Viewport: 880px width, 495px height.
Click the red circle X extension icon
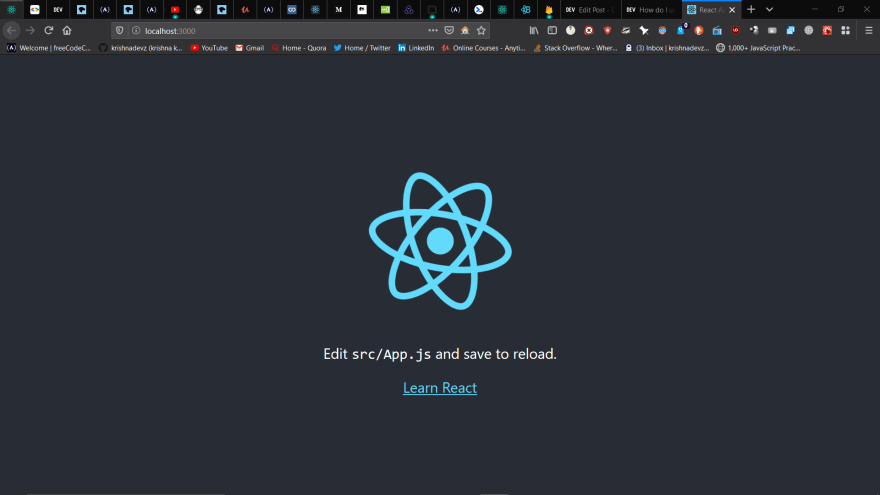pyautogui.click(x=589, y=30)
